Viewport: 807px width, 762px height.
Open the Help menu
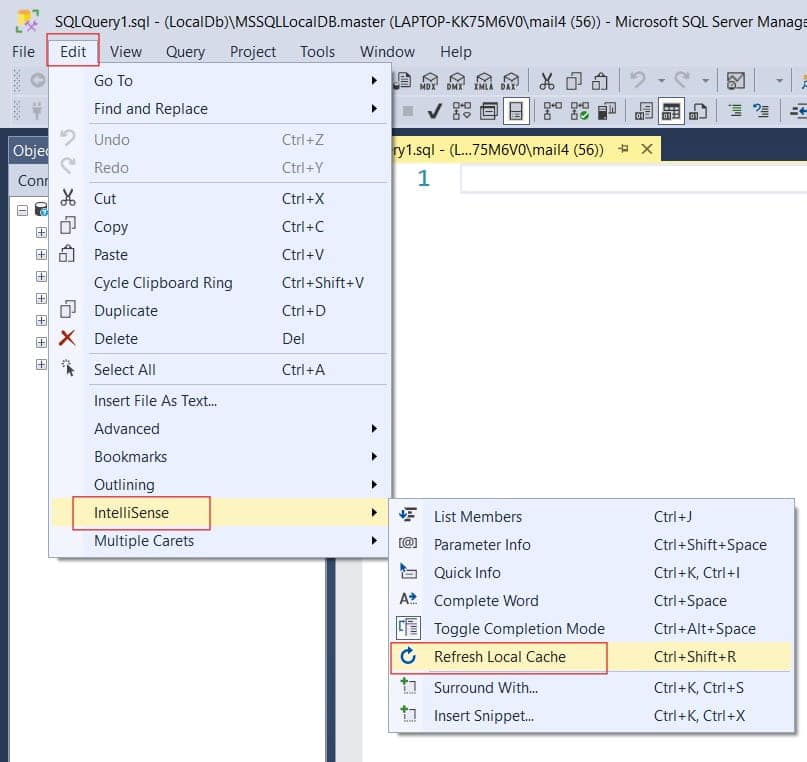click(455, 51)
